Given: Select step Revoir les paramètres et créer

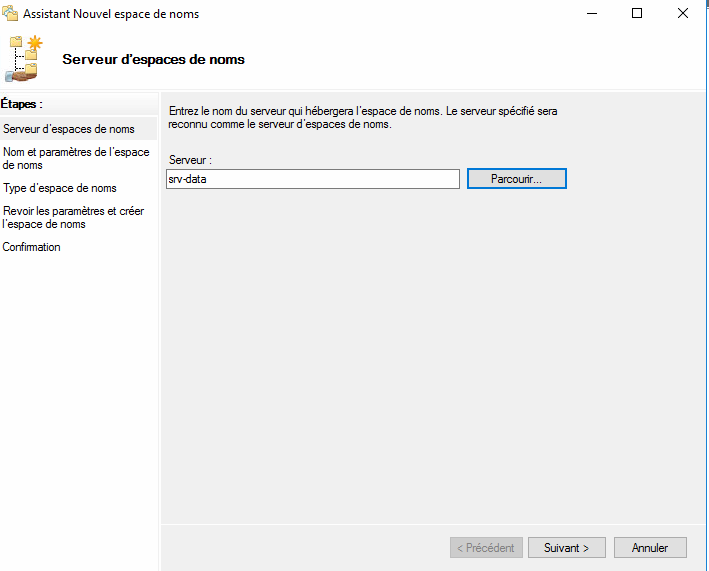Looking at the screenshot, I should [73, 217].
